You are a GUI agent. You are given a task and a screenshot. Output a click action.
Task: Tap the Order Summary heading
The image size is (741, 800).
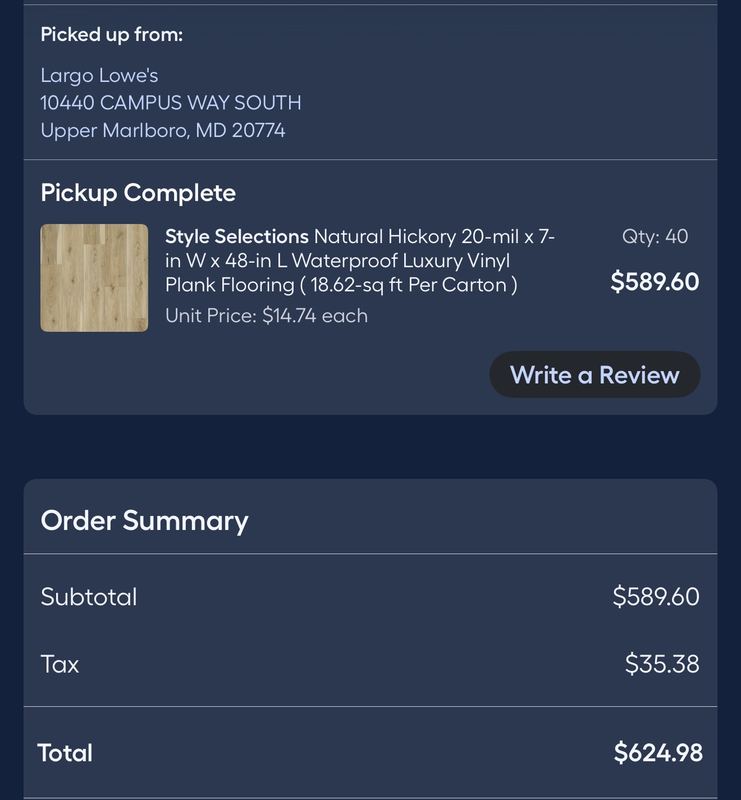(144, 521)
